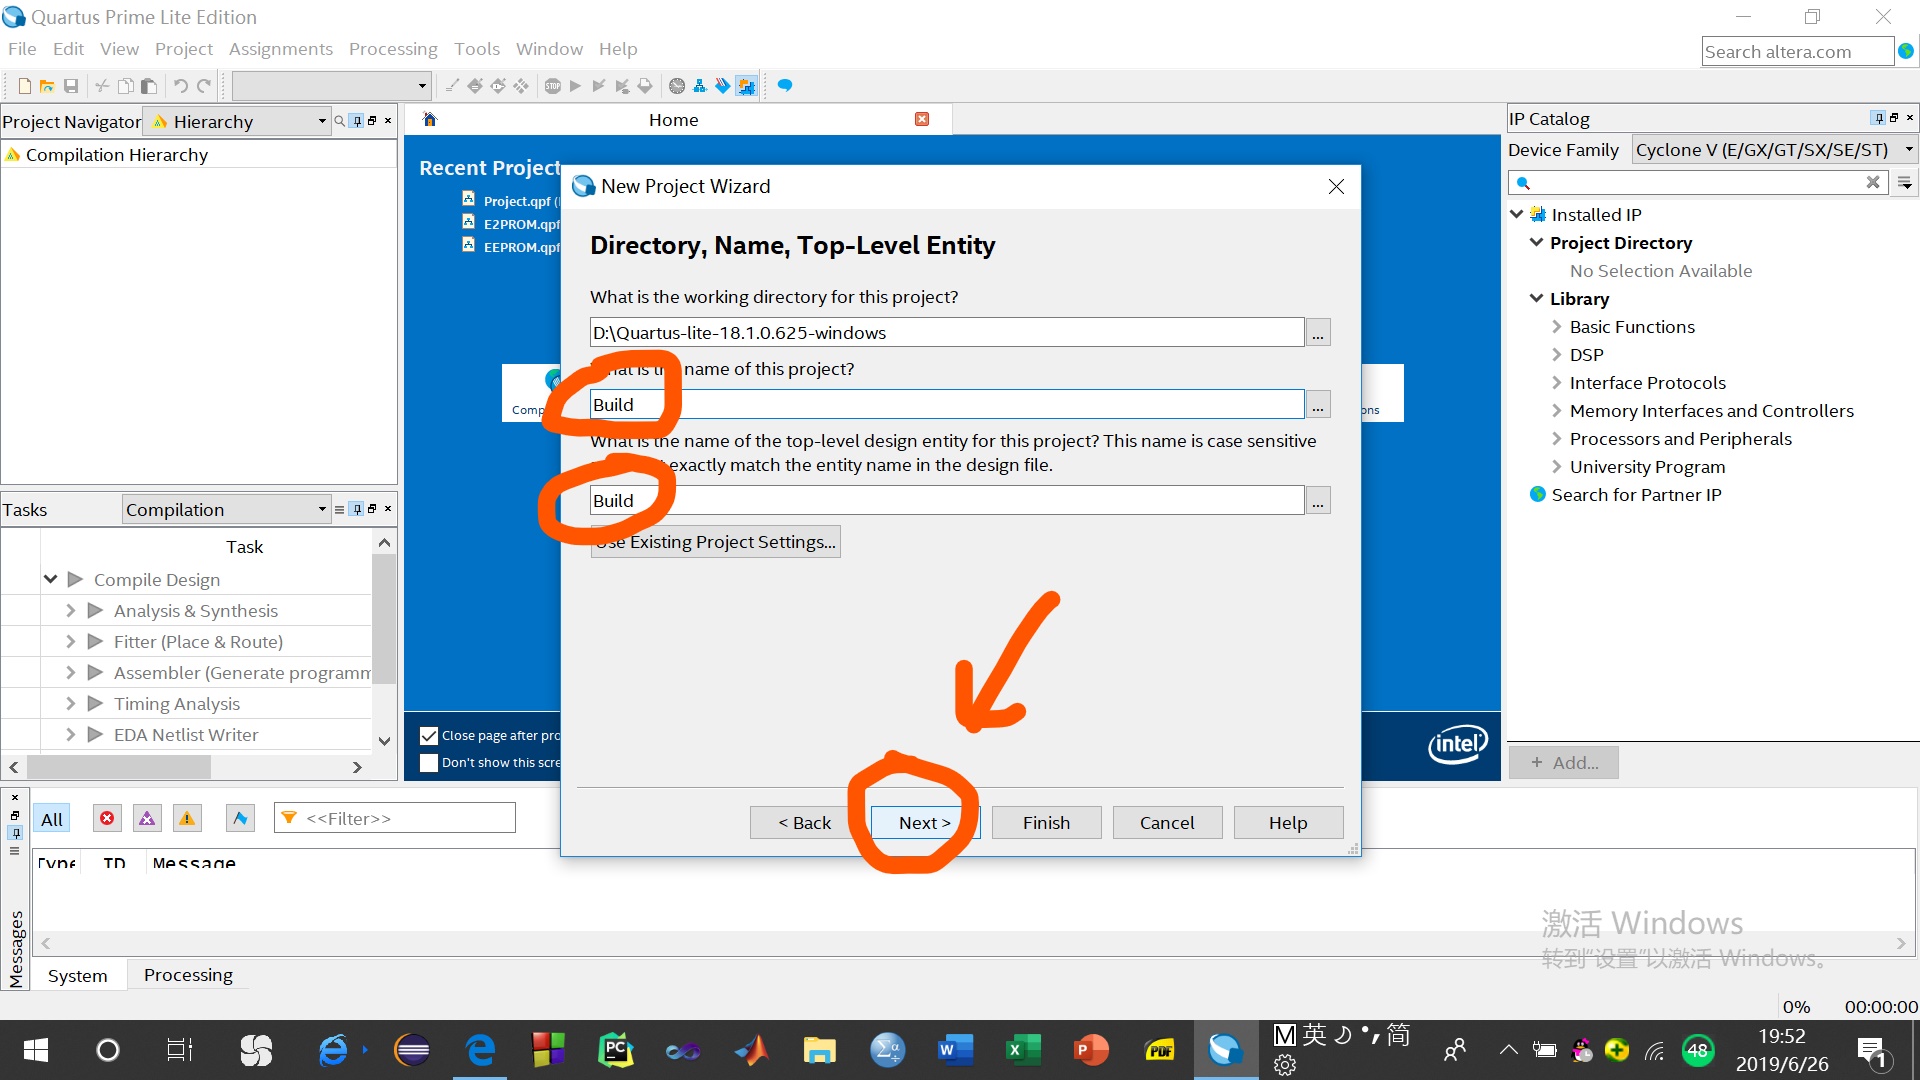
Task: Click the blue speech bubble toolbar icon
Action: pos(785,86)
